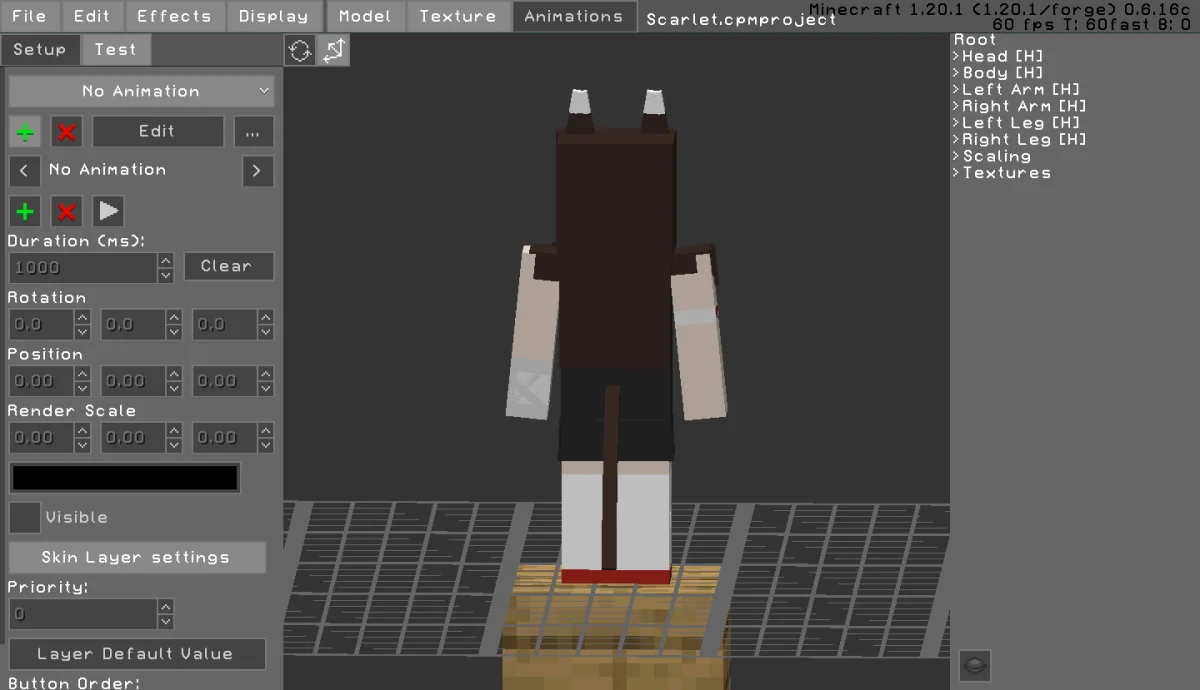Toggle the Visible checkbox

pos(25,518)
